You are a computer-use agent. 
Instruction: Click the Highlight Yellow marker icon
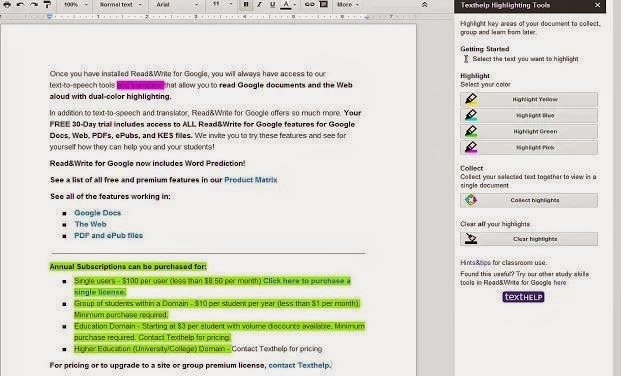pos(471,99)
